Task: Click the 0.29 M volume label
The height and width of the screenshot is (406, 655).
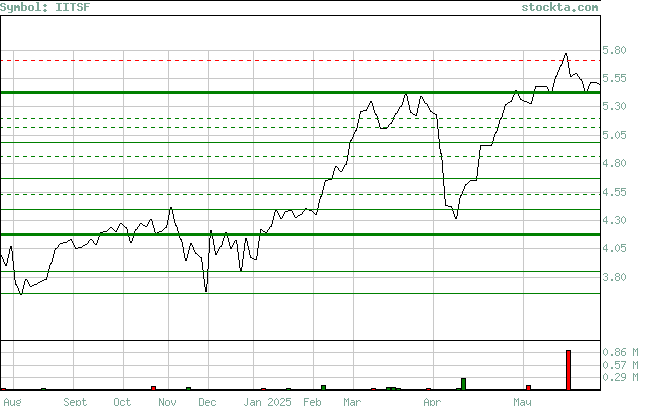Action: (x=620, y=377)
